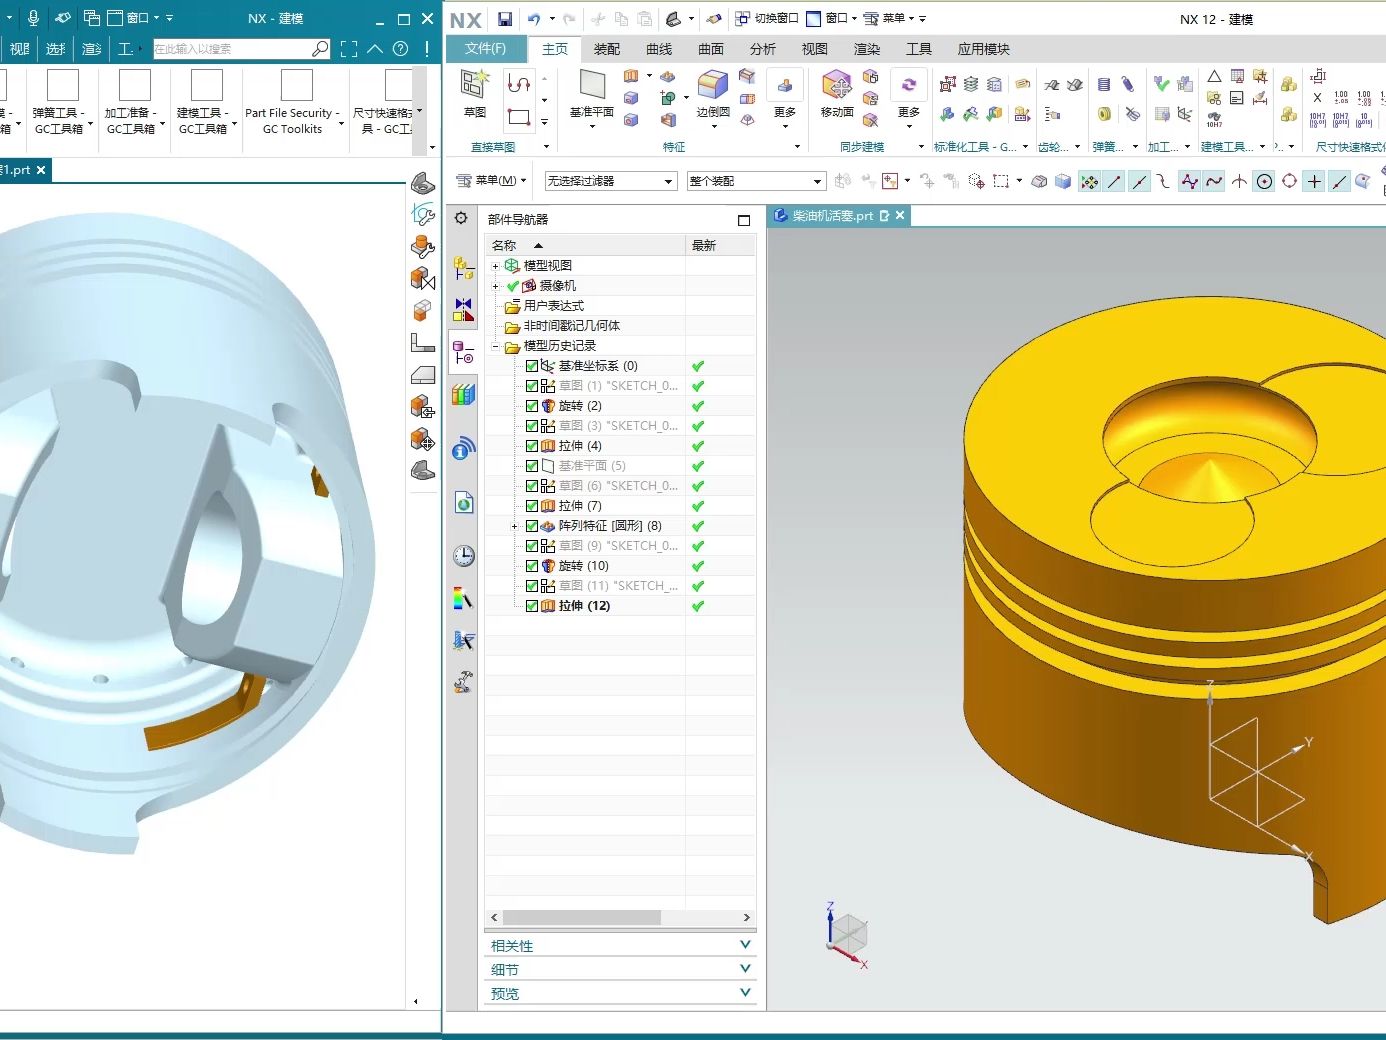Switch to the 曲线 ribbon tab
Screen dimensions: 1386x1040
tap(659, 49)
